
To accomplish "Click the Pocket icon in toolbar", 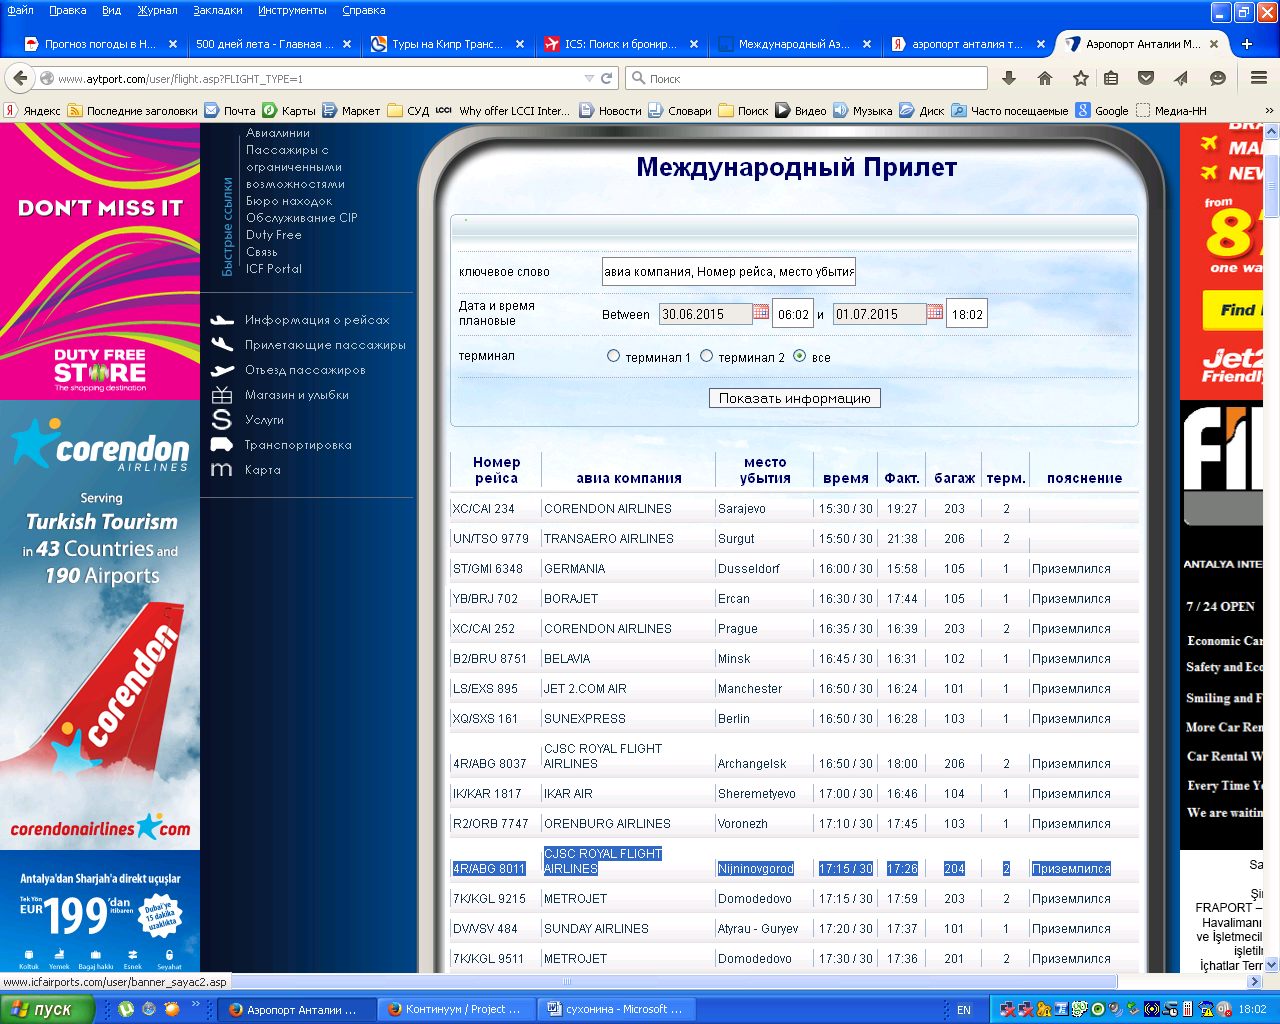I will (1147, 78).
